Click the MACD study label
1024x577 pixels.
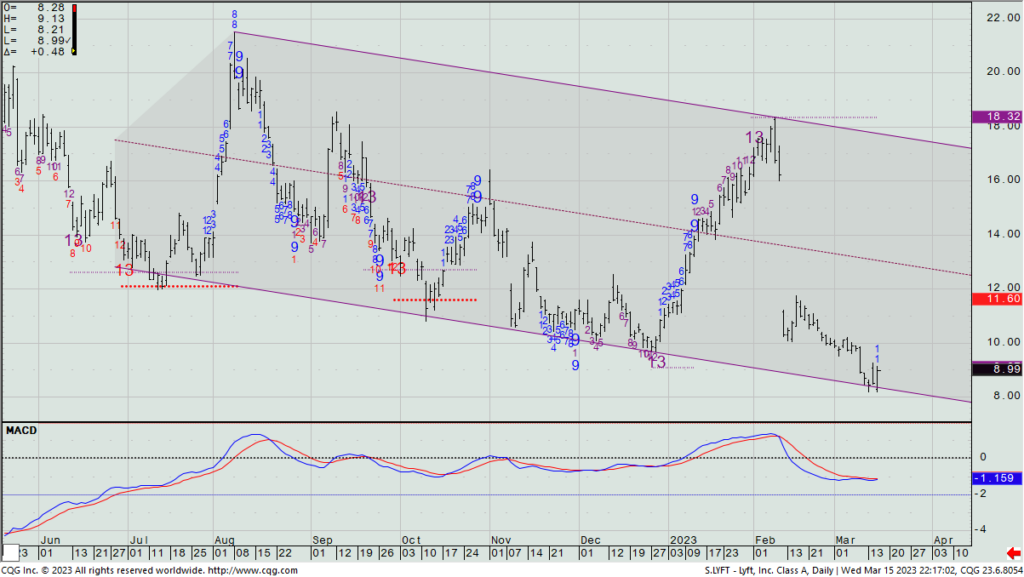click(x=22, y=431)
